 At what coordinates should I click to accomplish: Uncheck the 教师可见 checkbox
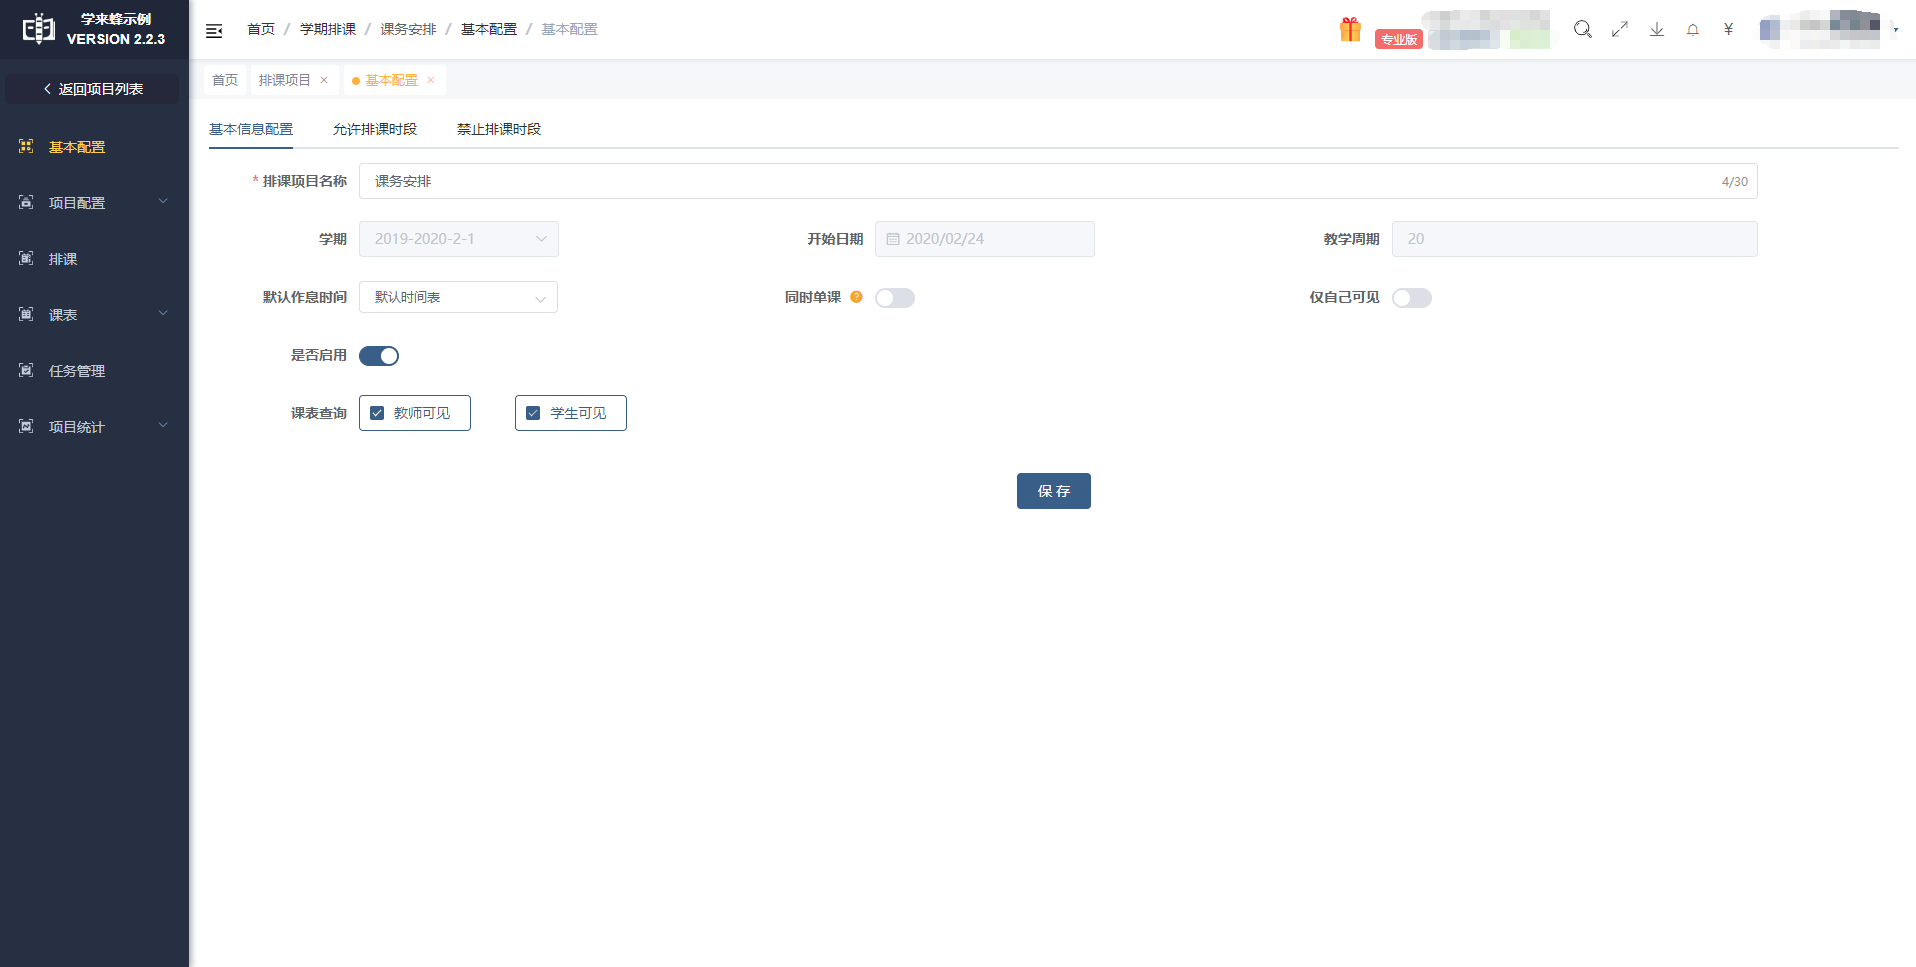click(378, 413)
